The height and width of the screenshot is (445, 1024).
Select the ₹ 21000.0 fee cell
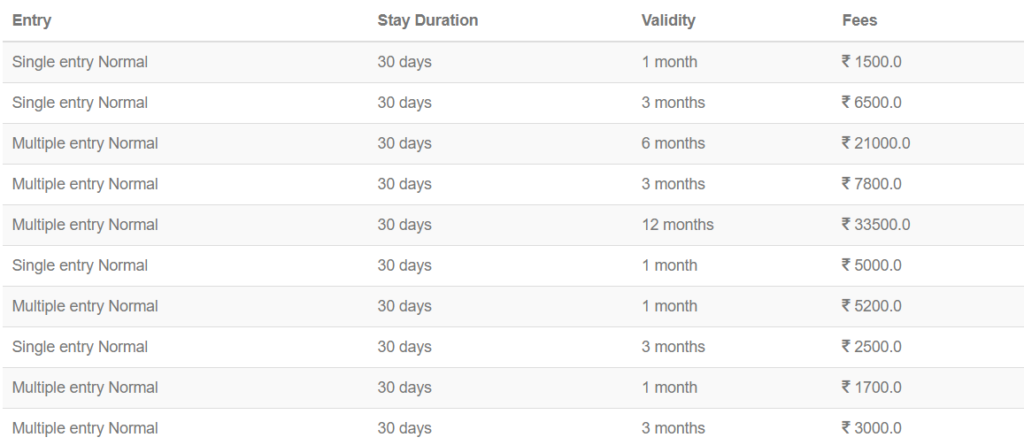pyautogui.click(x=876, y=143)
